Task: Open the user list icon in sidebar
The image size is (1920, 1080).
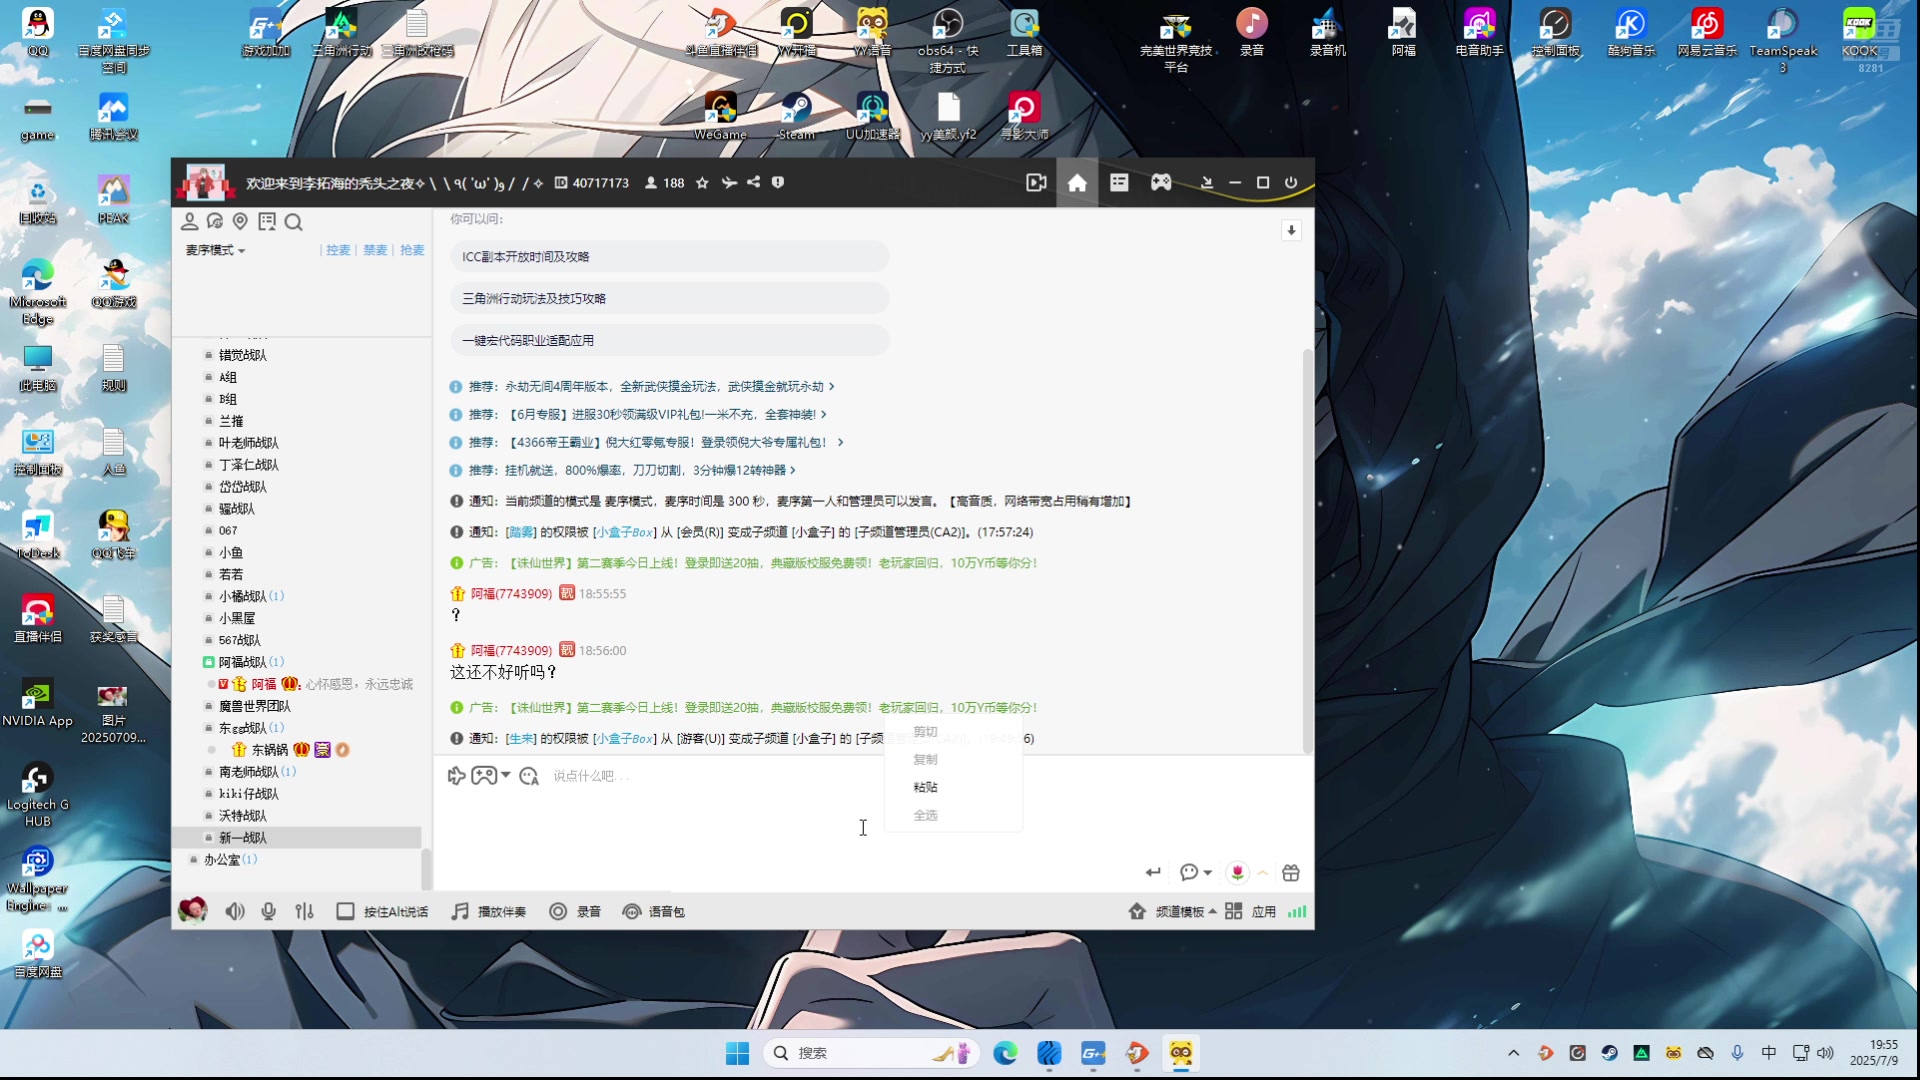Action: pos(189,221)
